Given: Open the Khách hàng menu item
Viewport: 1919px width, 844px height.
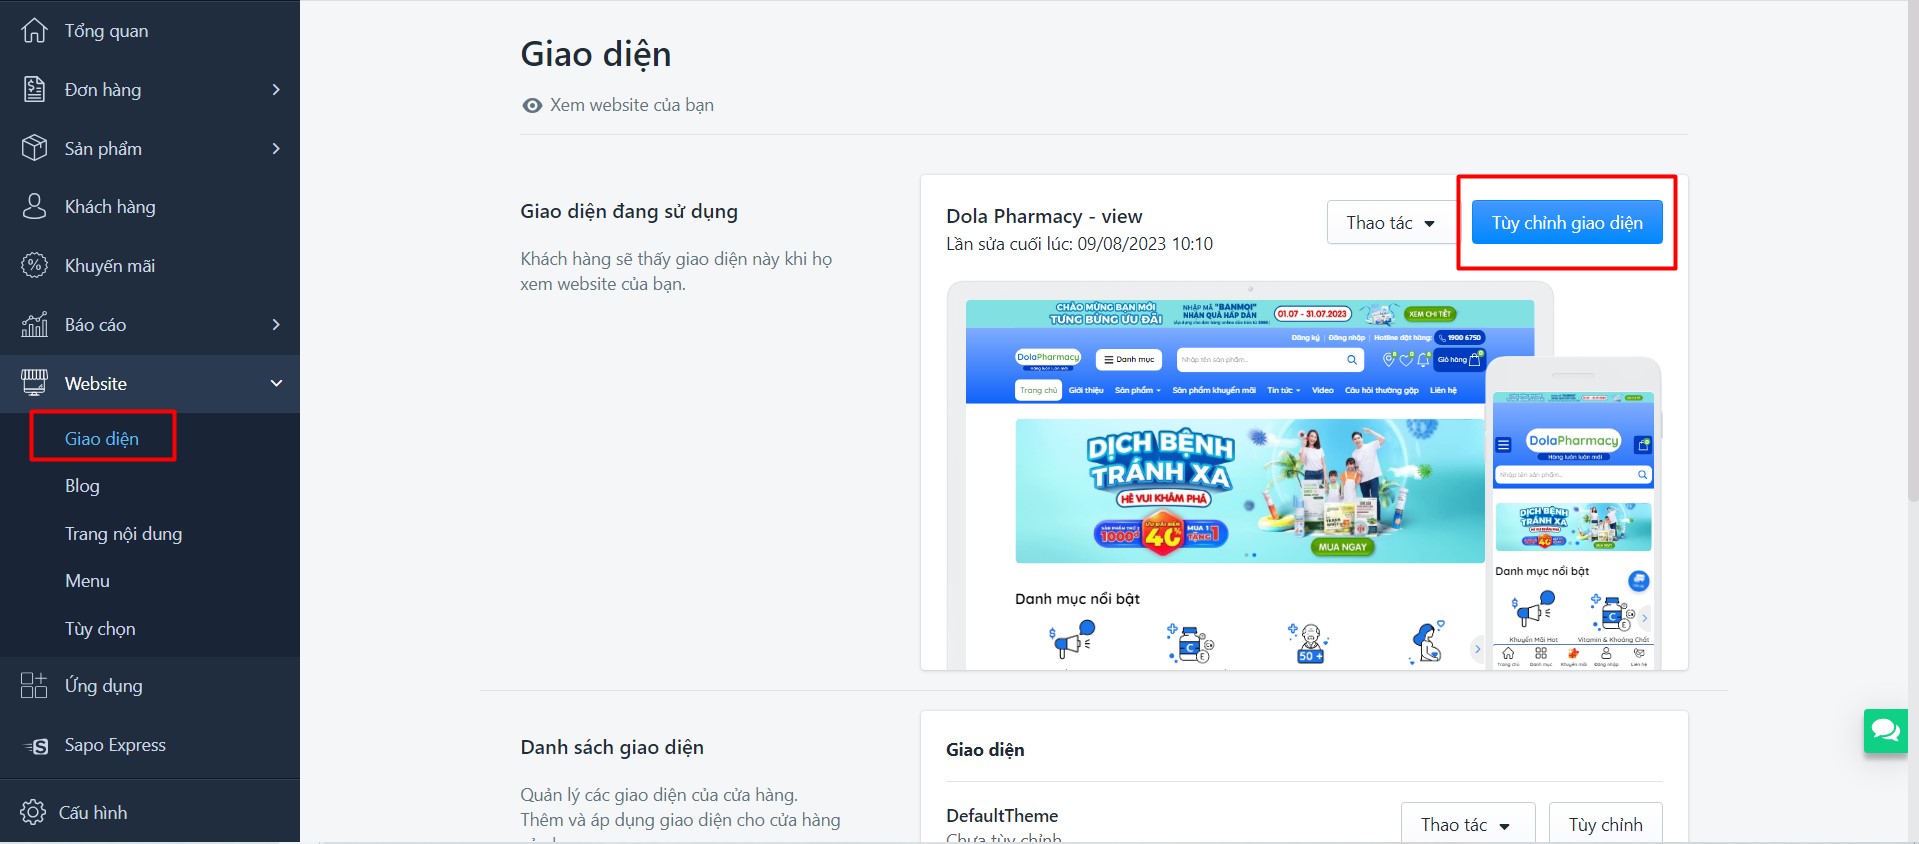Looking at the screenshot, I should [x=150, y=206].
